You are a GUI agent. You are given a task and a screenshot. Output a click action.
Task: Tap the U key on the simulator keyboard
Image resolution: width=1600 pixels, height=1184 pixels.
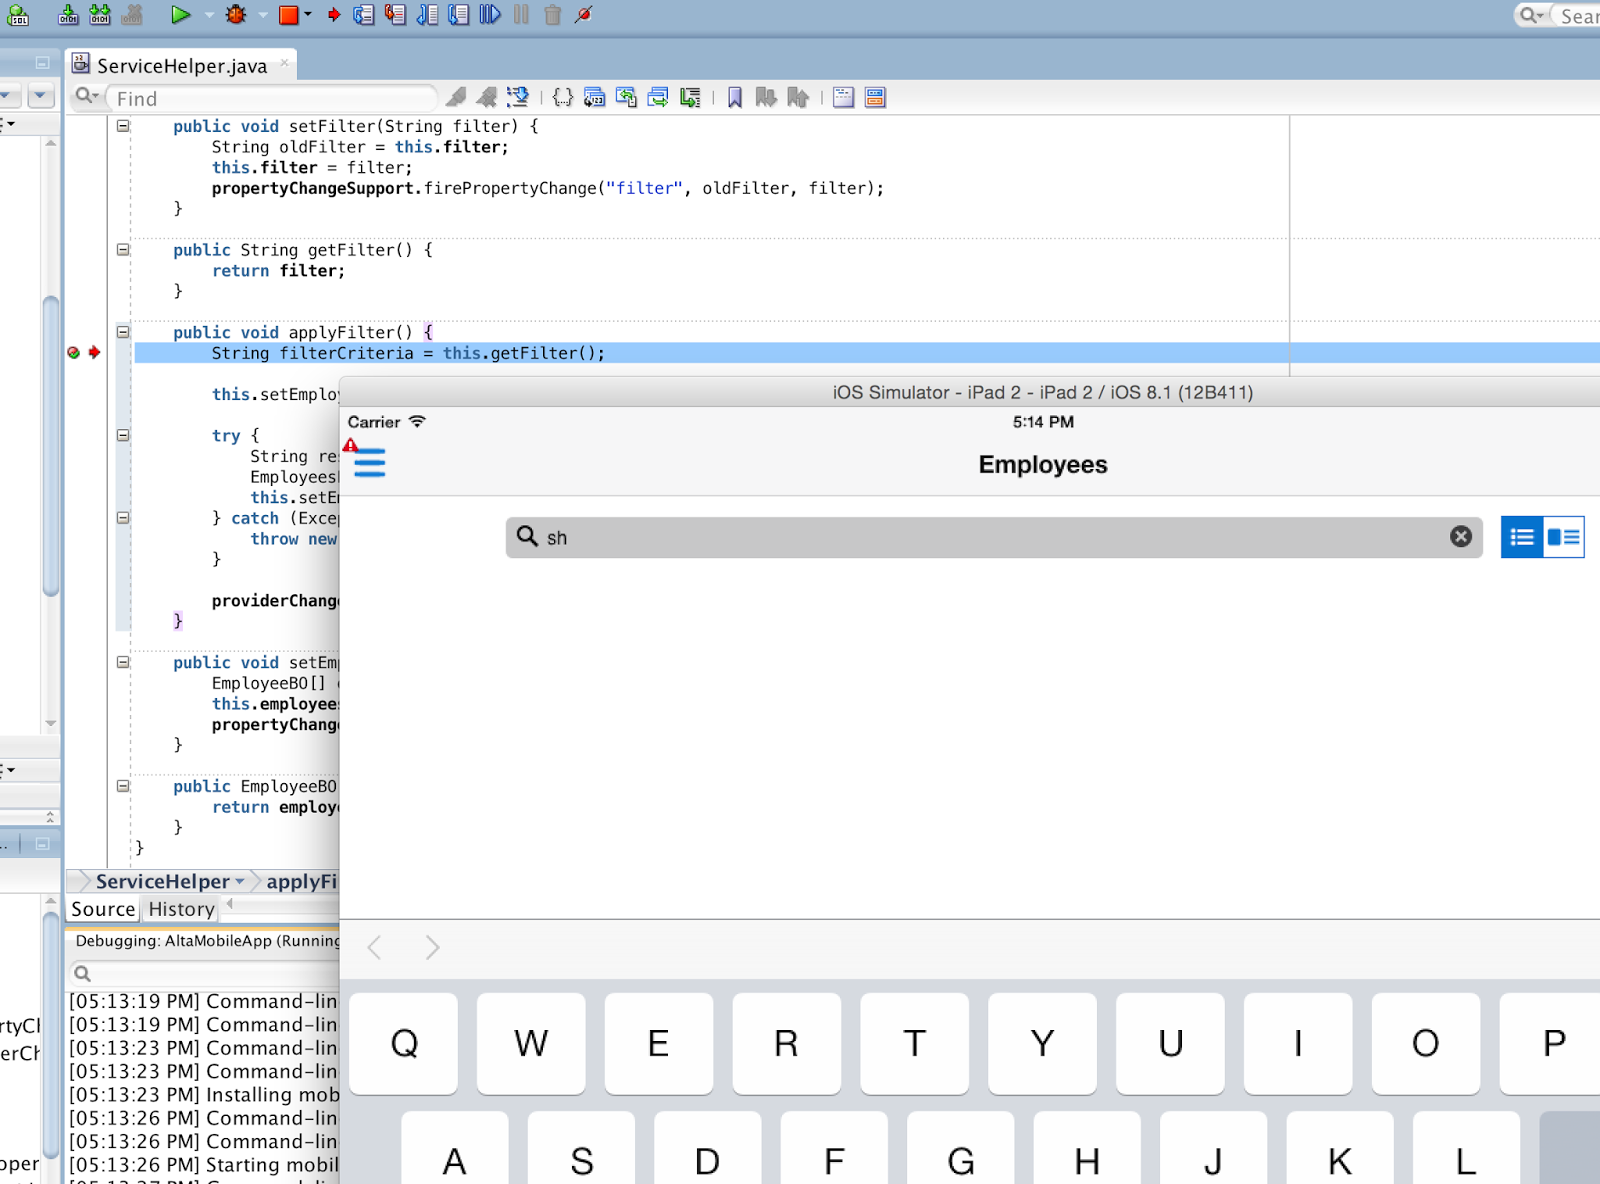[1171, 1043]
